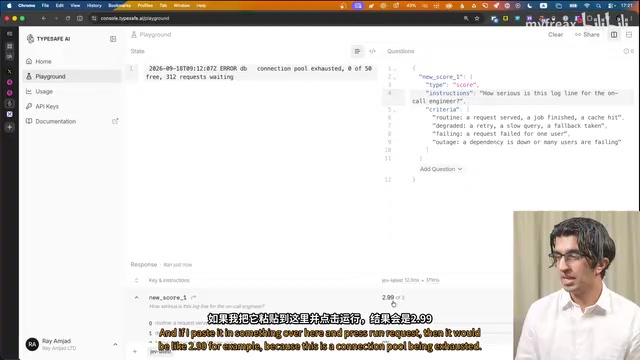
Task: Click the Playground breadcrumb title
Action: (155, 35)
